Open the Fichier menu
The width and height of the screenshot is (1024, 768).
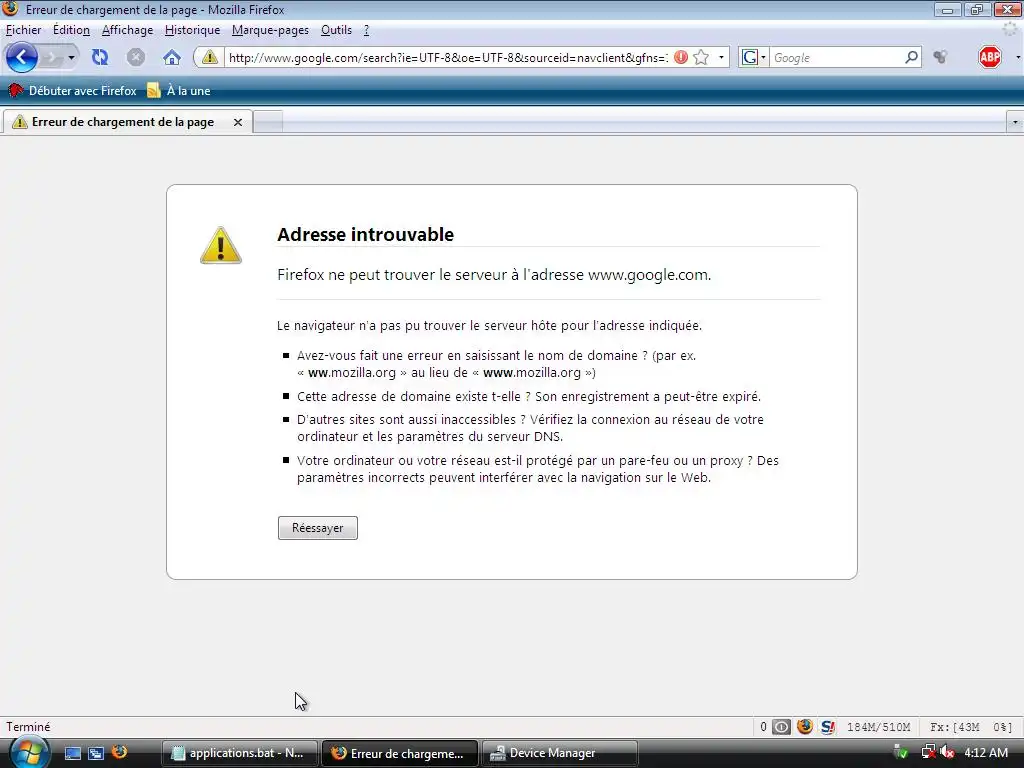pyautogui.click(x=24, y=30)
